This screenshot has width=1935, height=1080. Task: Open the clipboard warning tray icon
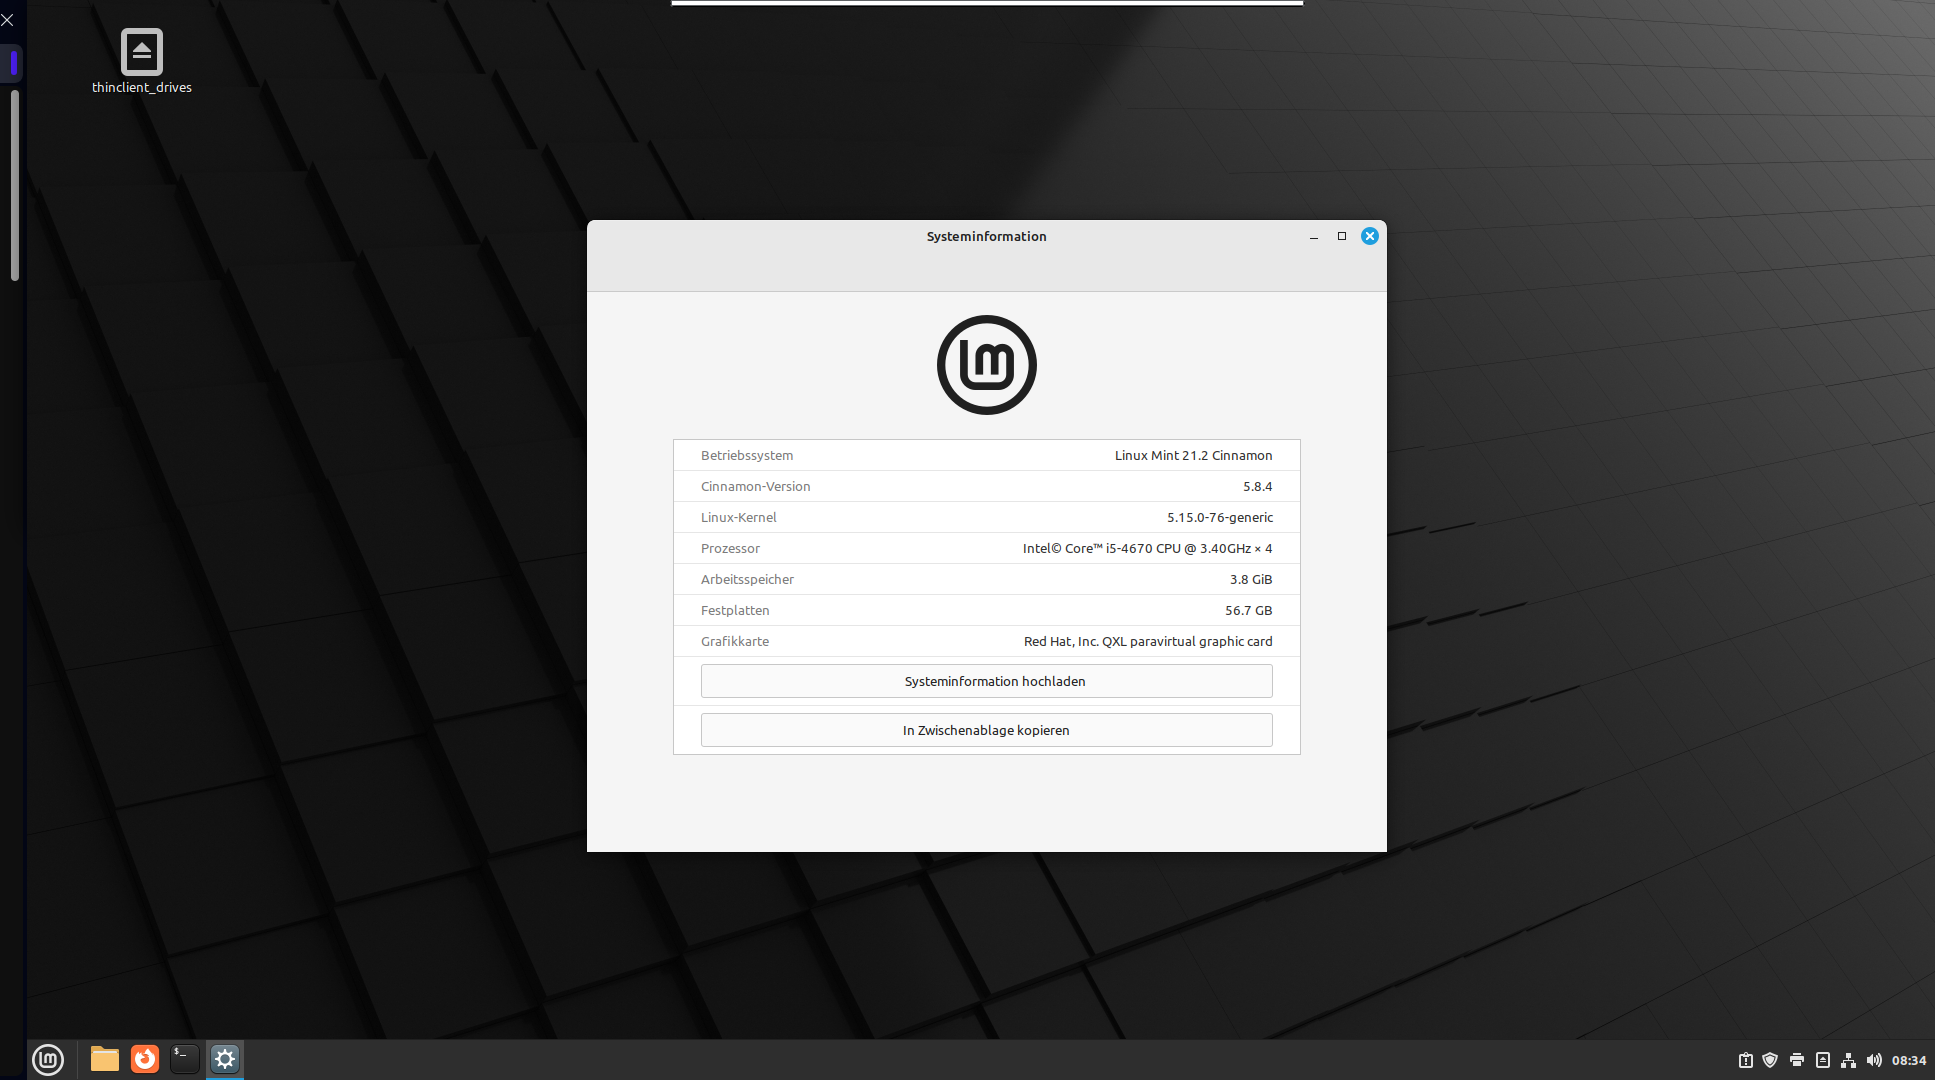coord(1745,1060)
